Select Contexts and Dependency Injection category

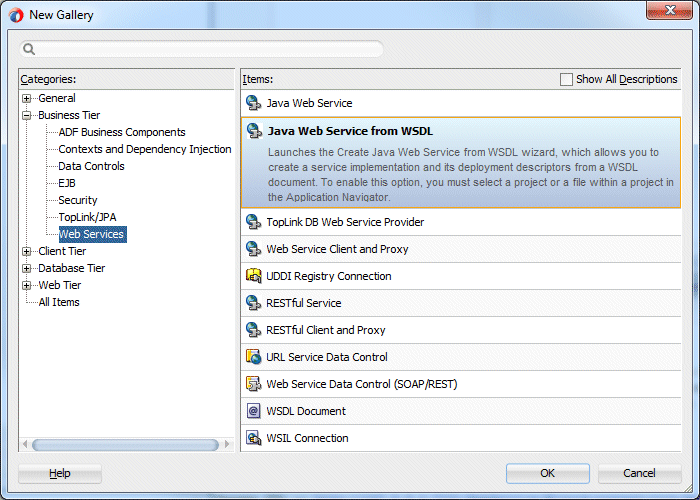coord(145,149)
